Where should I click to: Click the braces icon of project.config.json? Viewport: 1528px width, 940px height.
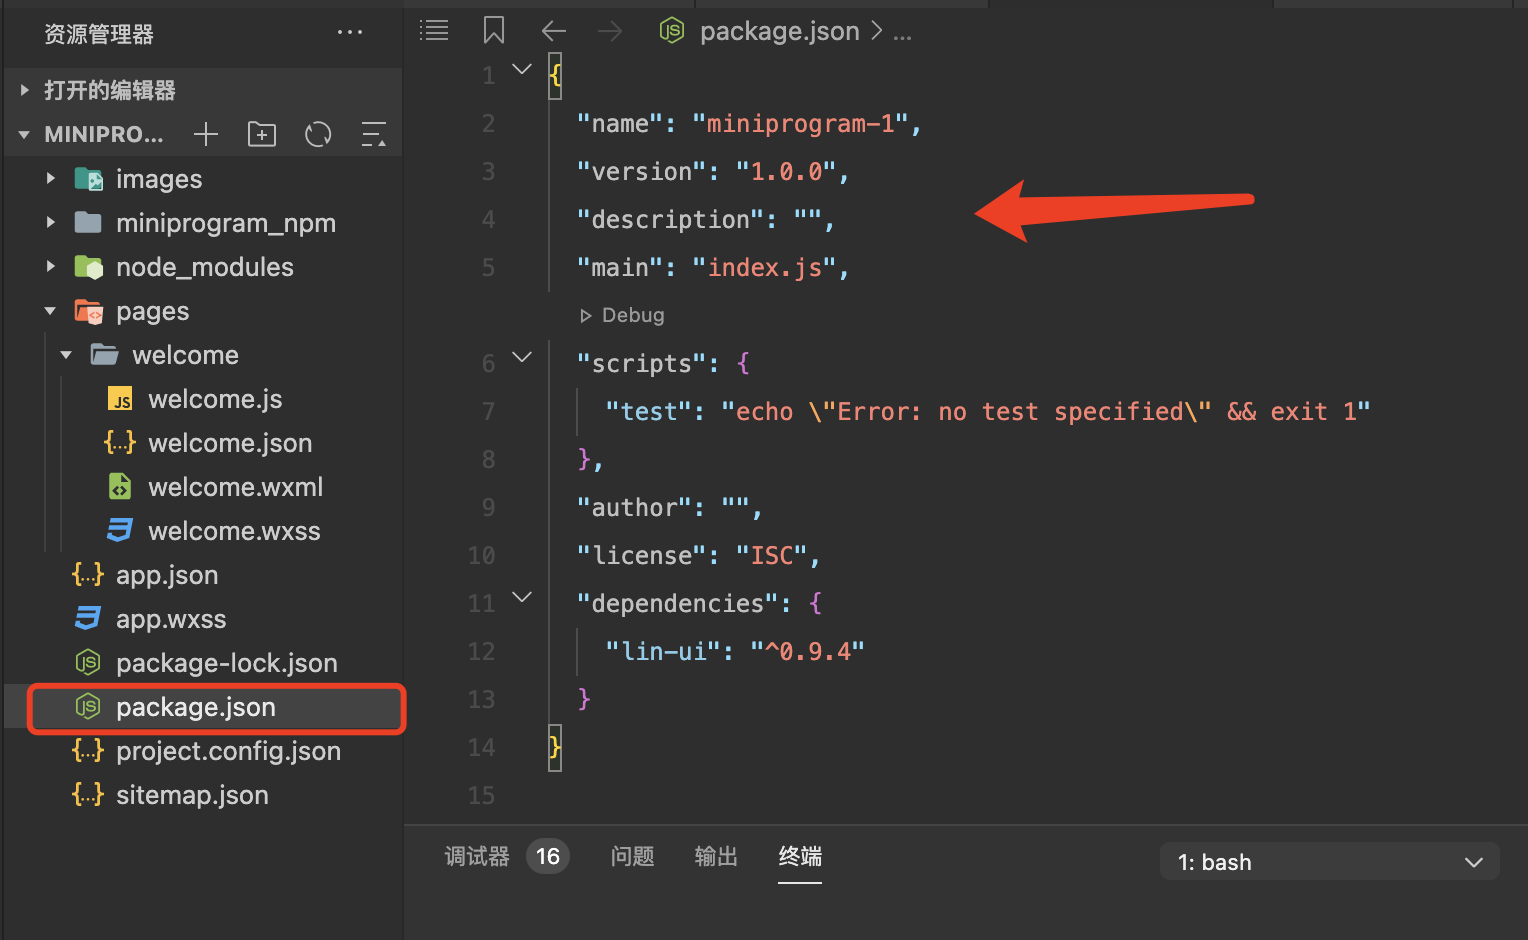pyautogui.click(x=88, y=750)
